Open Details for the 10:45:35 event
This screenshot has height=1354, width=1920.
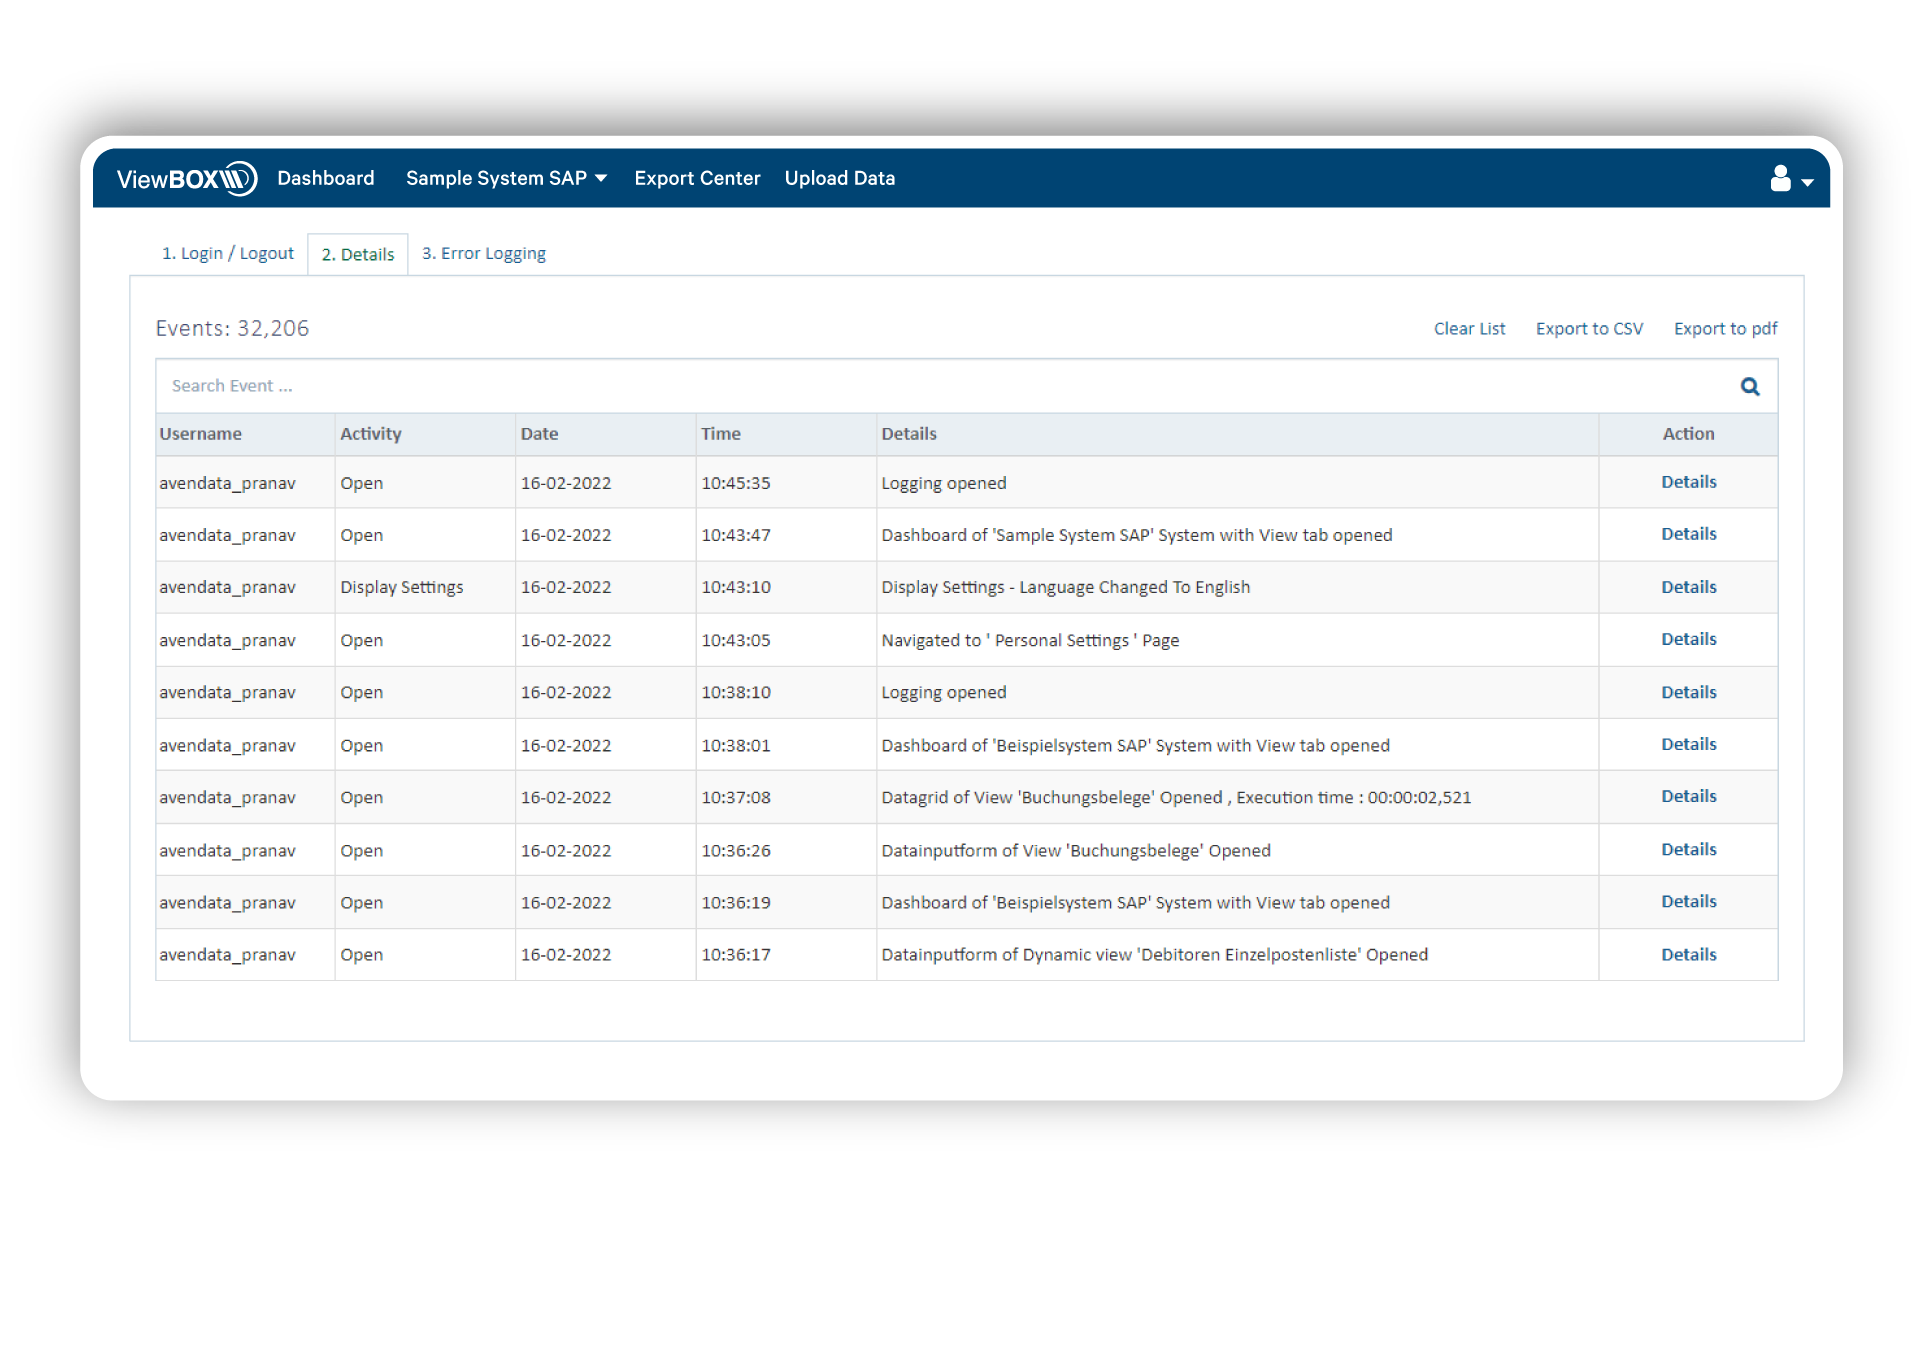[1688, 482]
